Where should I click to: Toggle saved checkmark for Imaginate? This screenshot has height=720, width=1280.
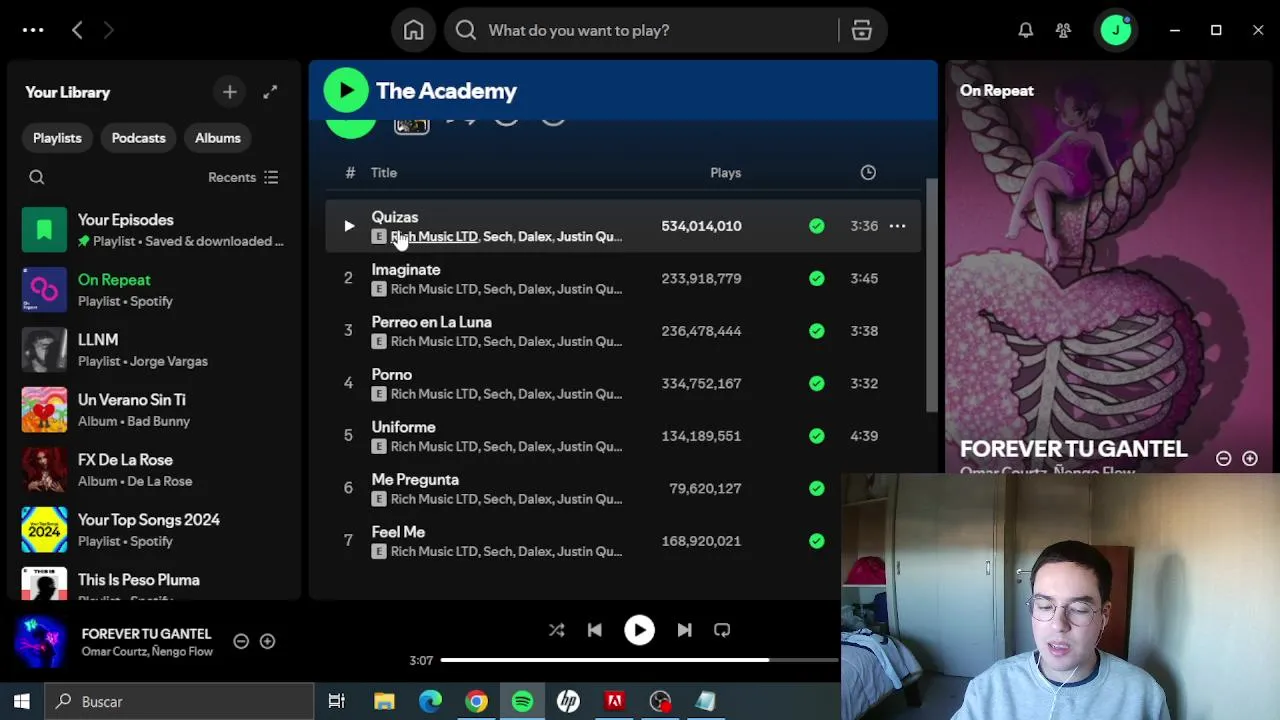(x=817, y=278)
